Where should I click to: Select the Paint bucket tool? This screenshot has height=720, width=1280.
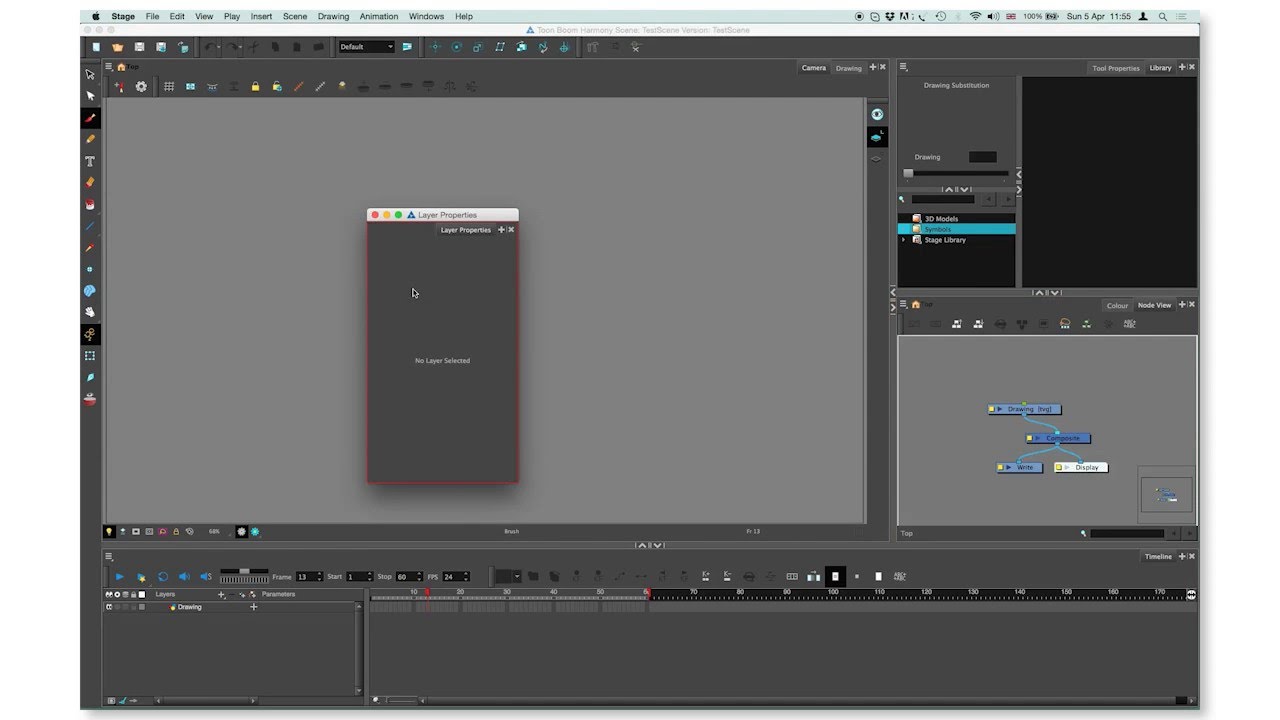point(90,204)
